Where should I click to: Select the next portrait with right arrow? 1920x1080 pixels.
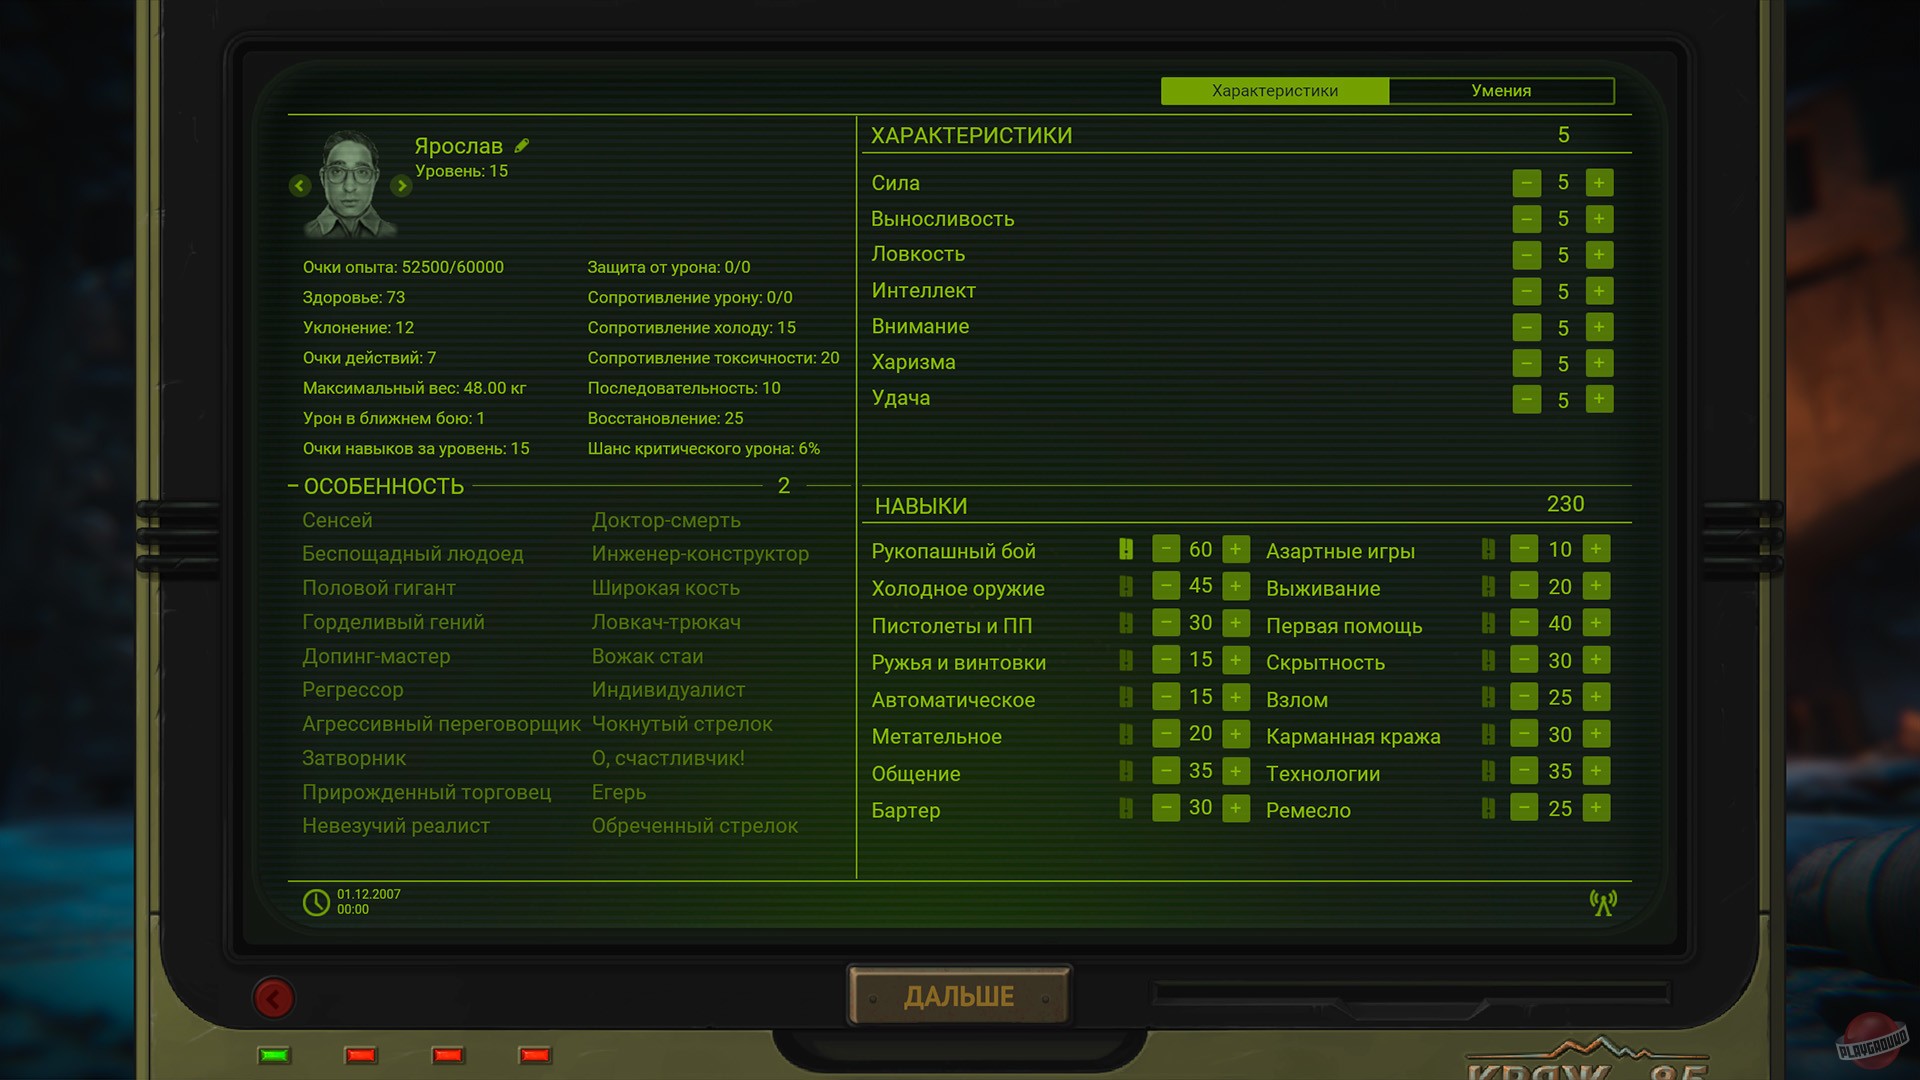tap(401, 186)
